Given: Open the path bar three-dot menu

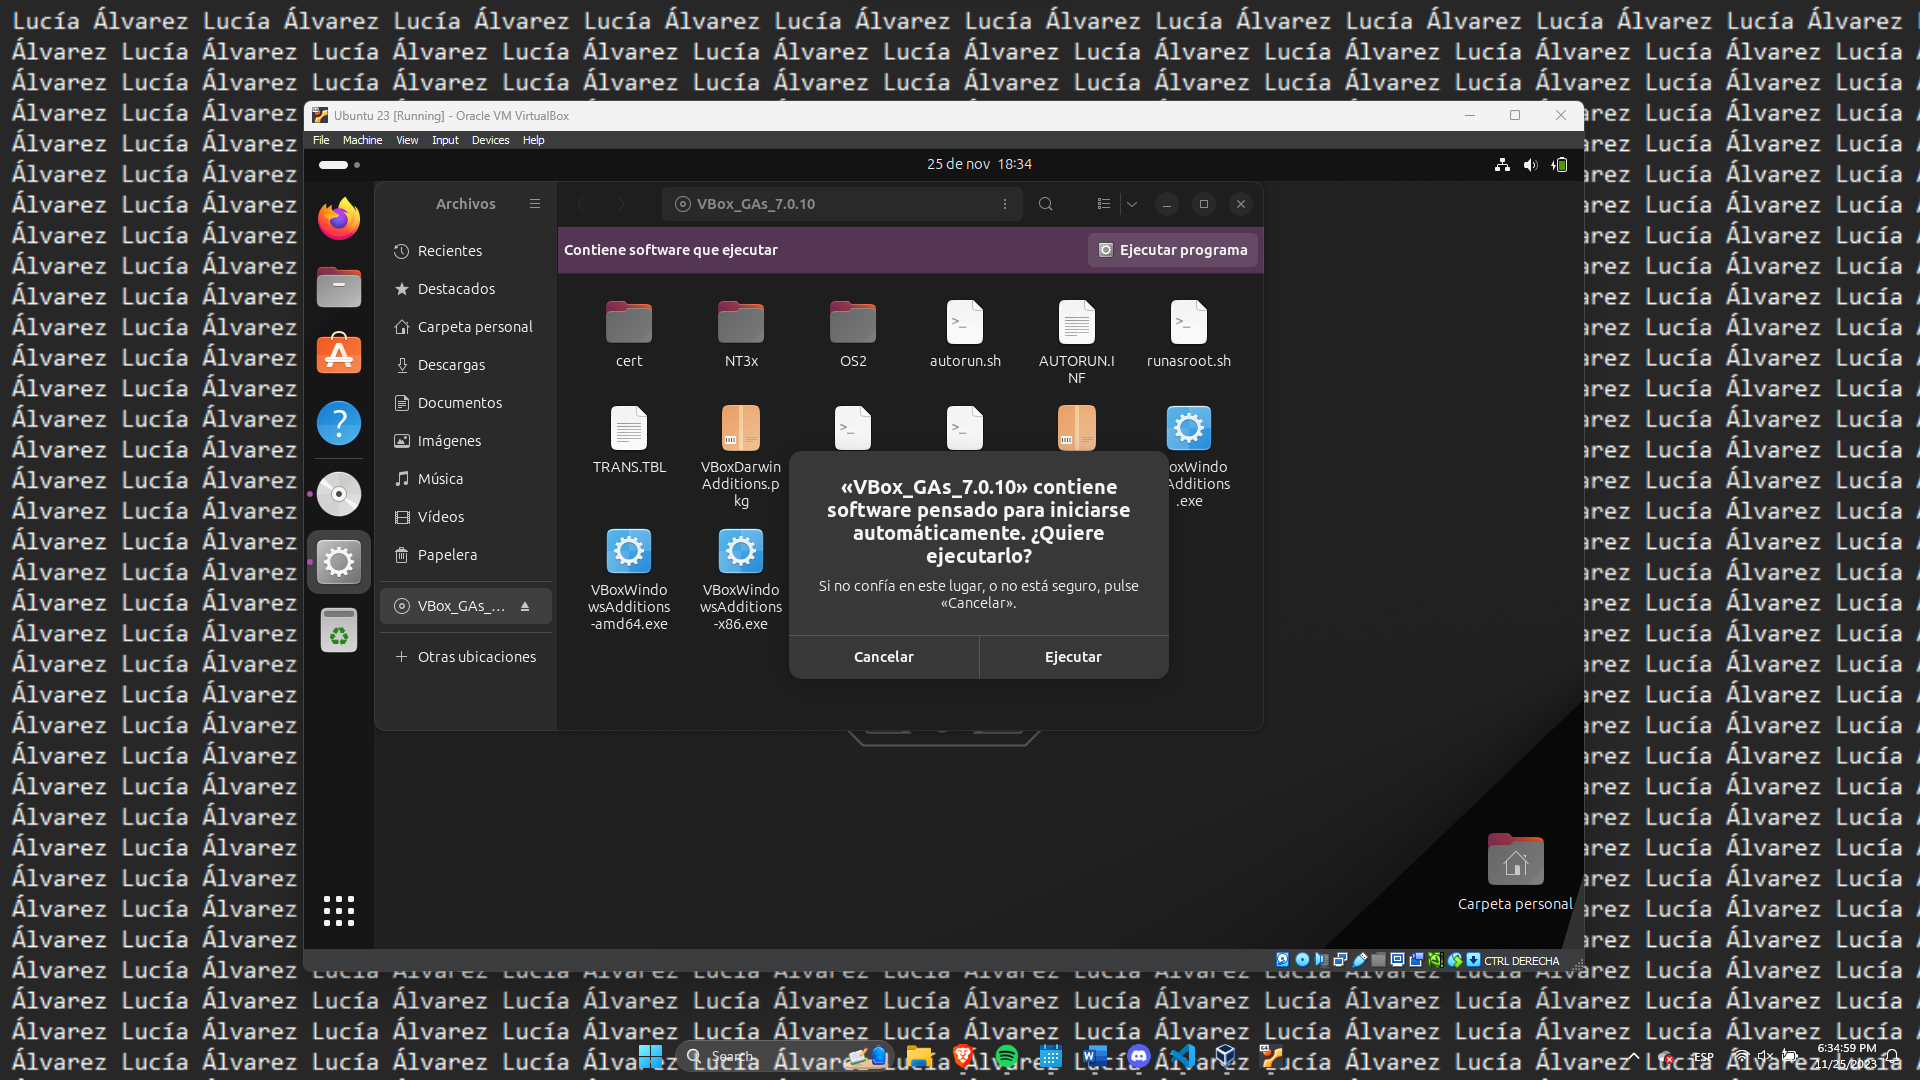Looking at the screenshot, I should click(1005, 204).
